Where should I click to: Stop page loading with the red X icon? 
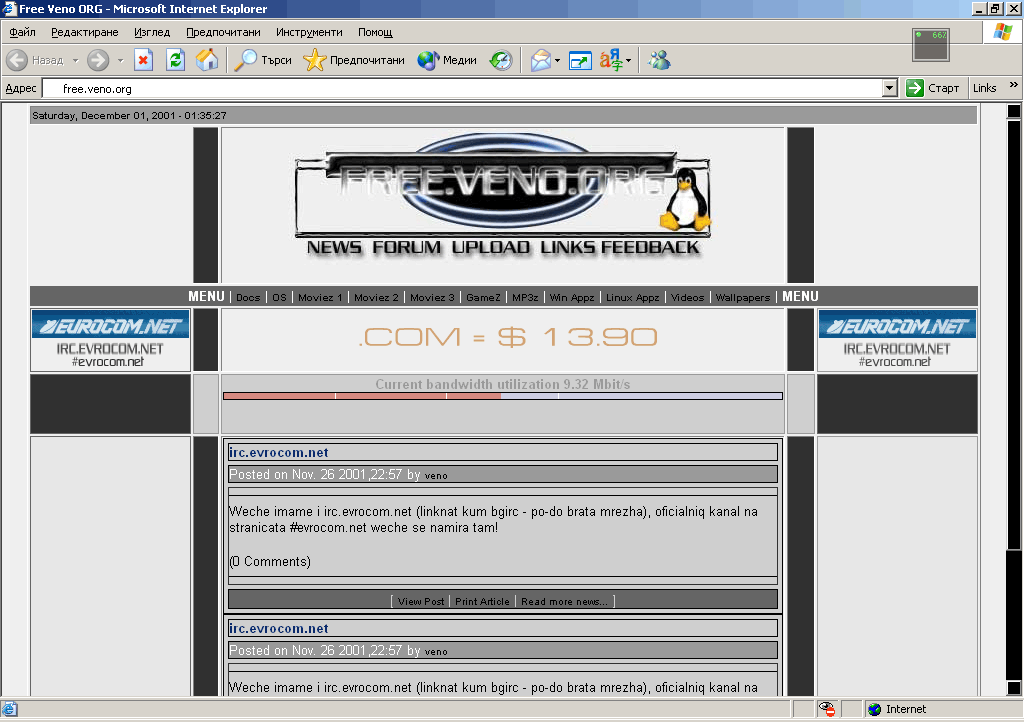click(143, 60)
